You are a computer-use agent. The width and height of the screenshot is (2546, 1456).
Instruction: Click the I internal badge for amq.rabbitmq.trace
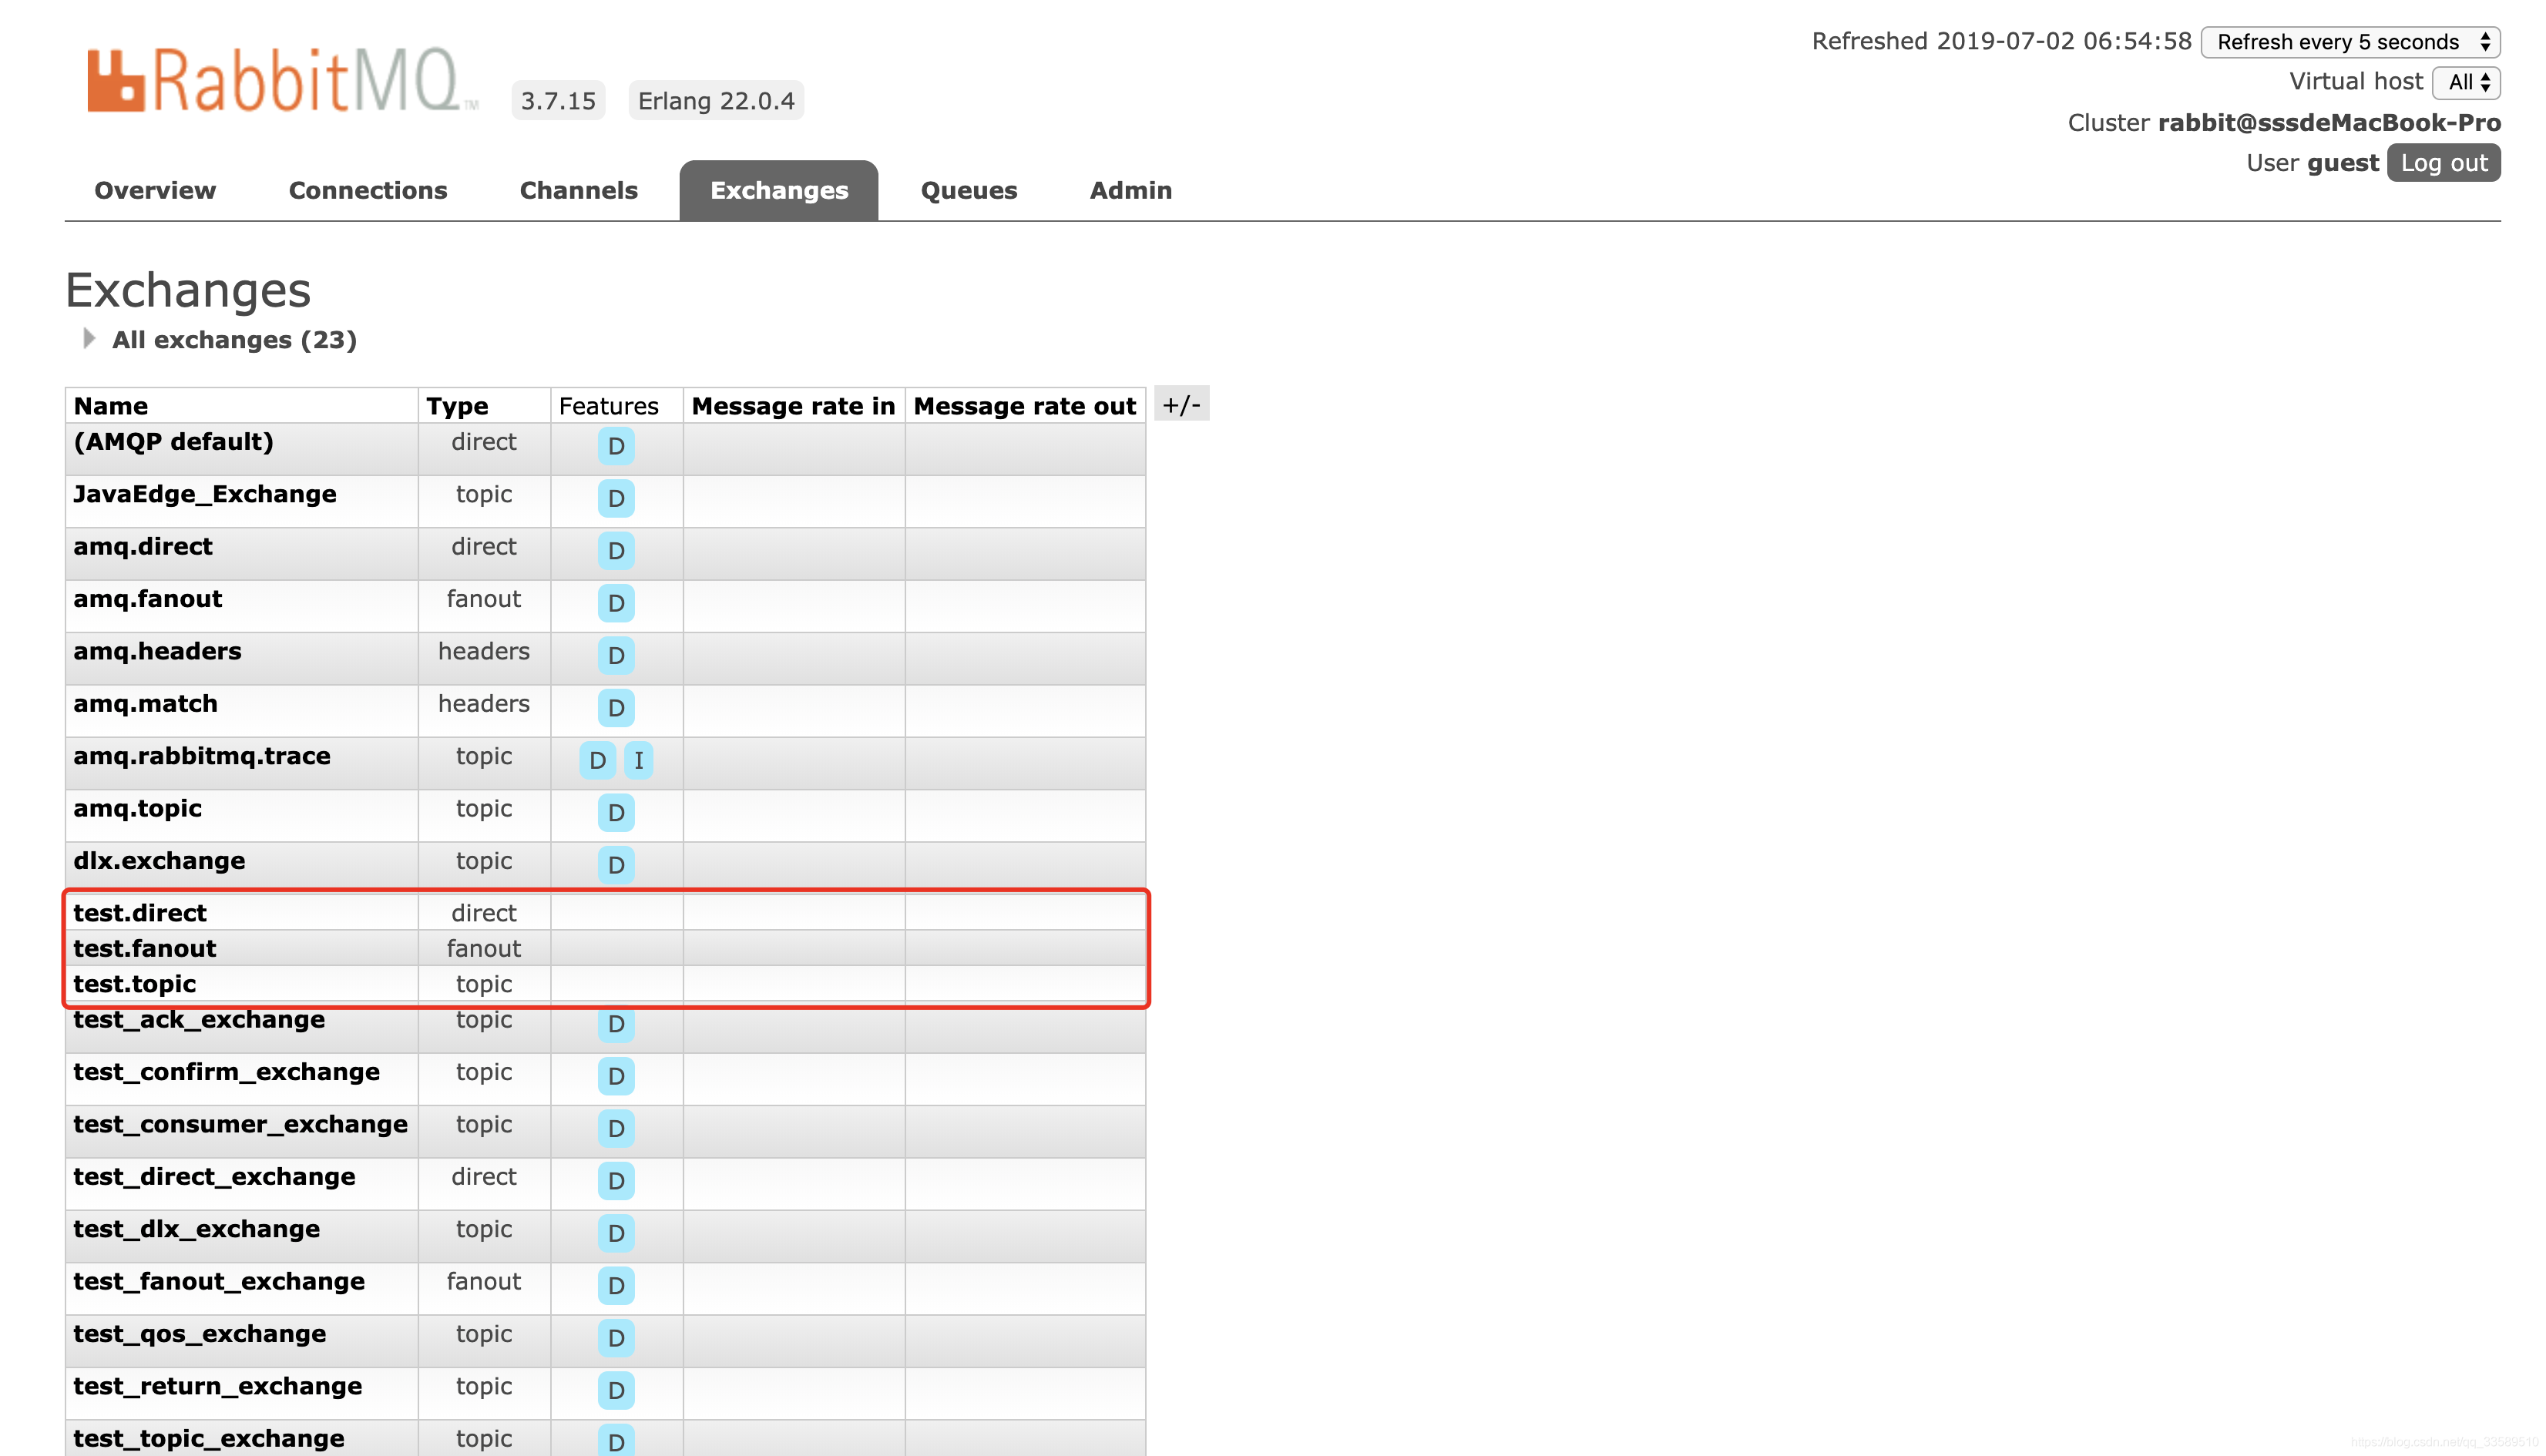[x=638, y=760]
